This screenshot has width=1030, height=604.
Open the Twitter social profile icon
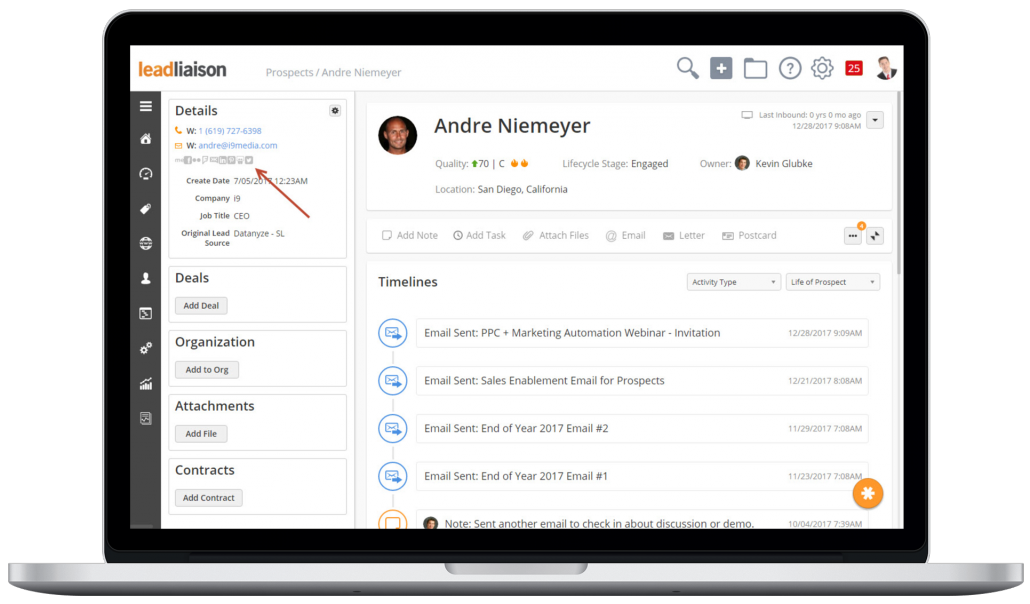249,160
